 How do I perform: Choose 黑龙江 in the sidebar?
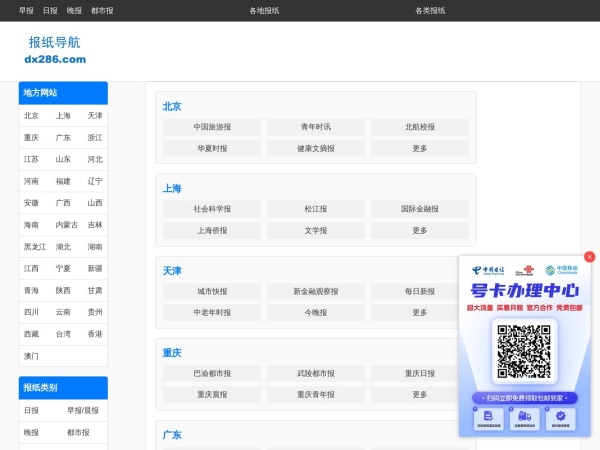click(35, 247)
